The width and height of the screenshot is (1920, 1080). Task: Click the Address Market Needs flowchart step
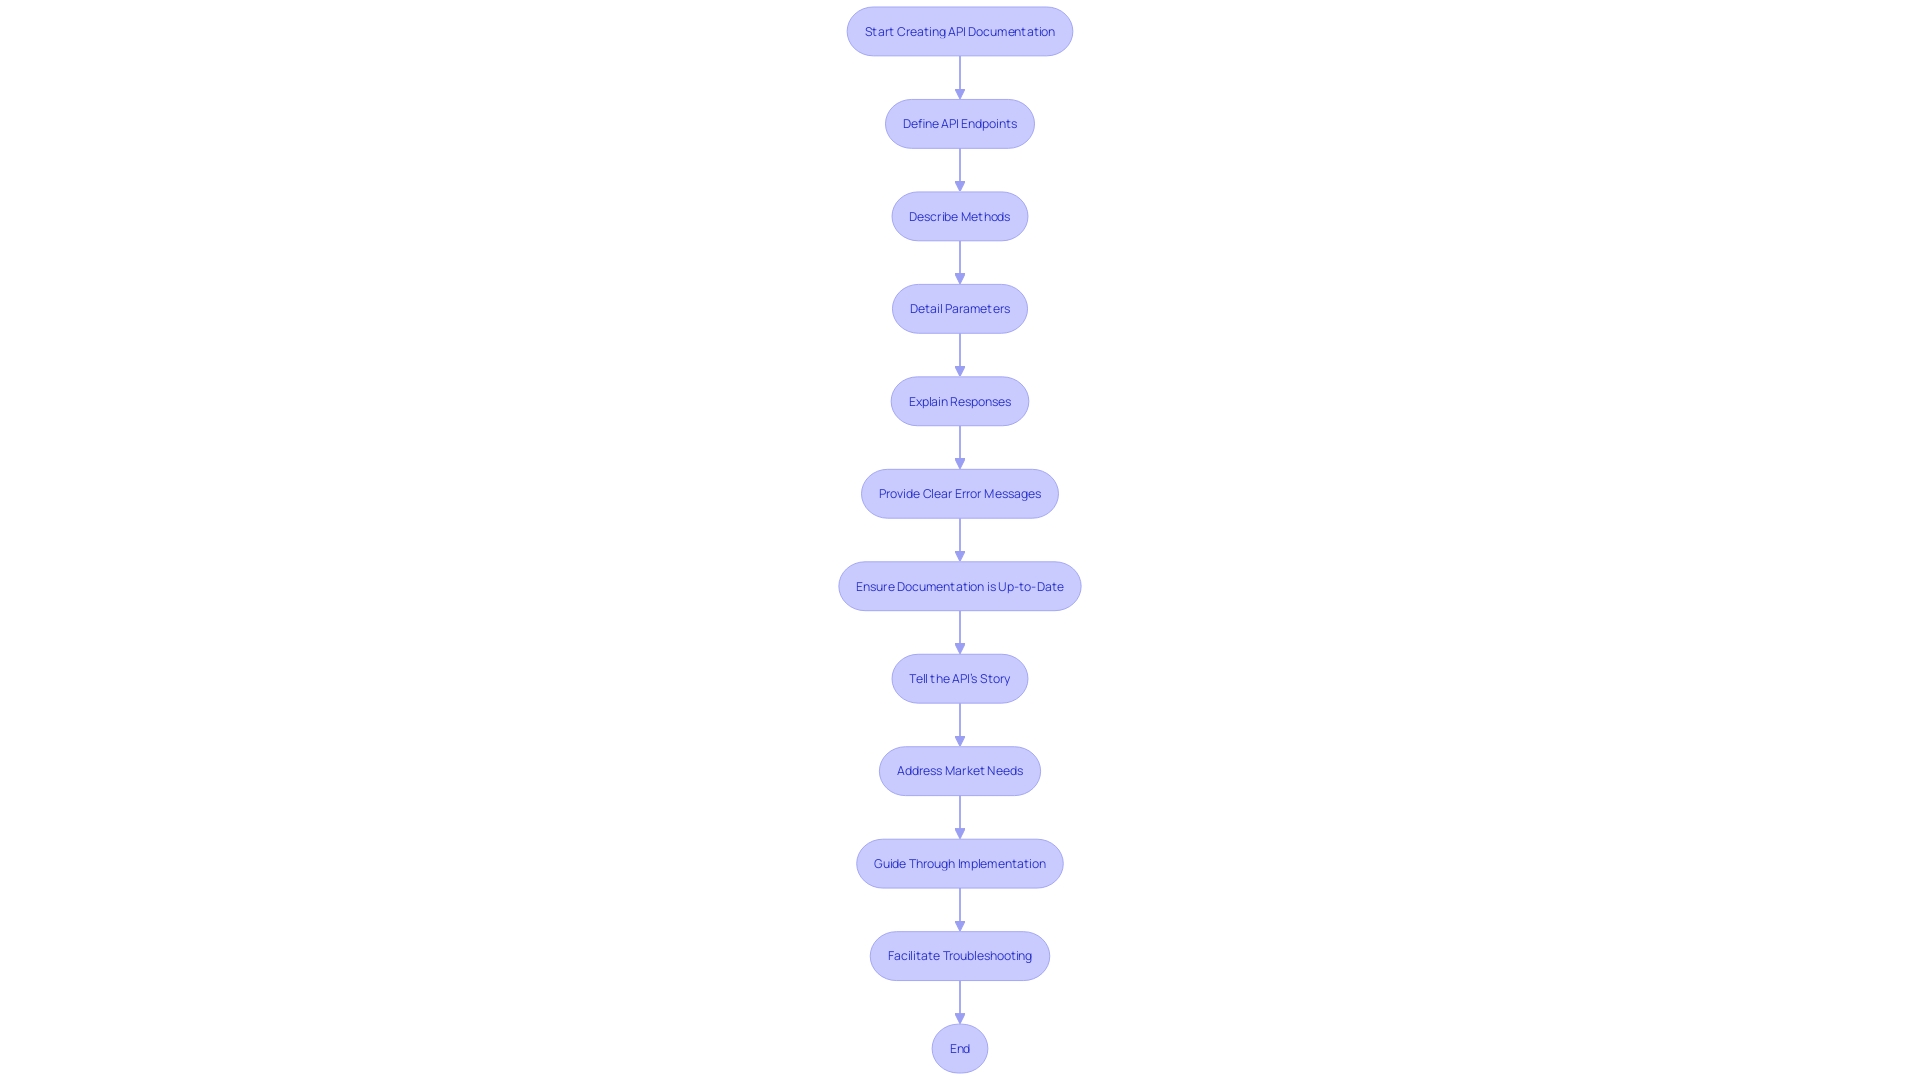click(959, 770)
